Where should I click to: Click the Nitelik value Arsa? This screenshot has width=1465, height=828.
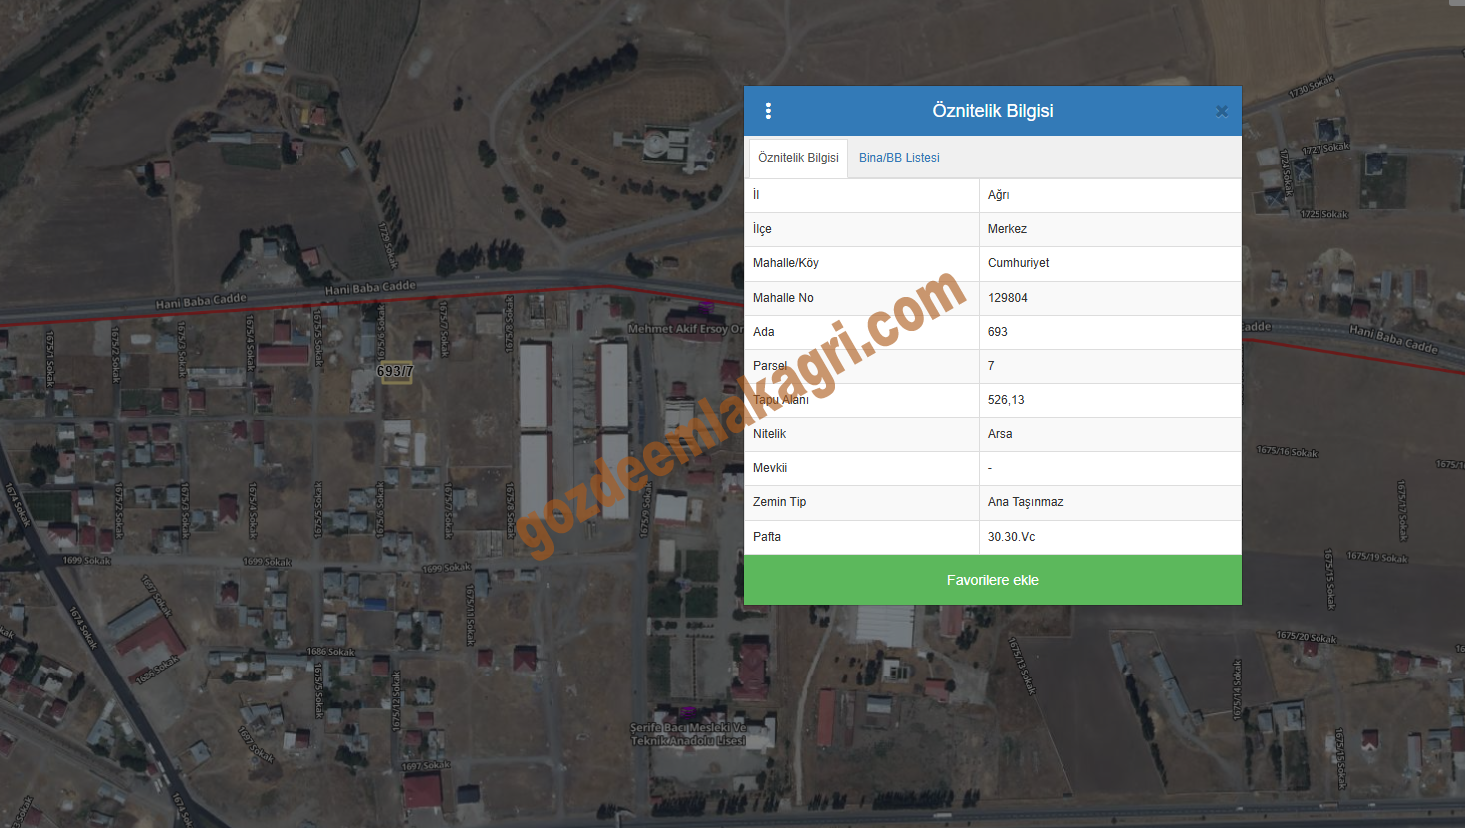[999, 434]
